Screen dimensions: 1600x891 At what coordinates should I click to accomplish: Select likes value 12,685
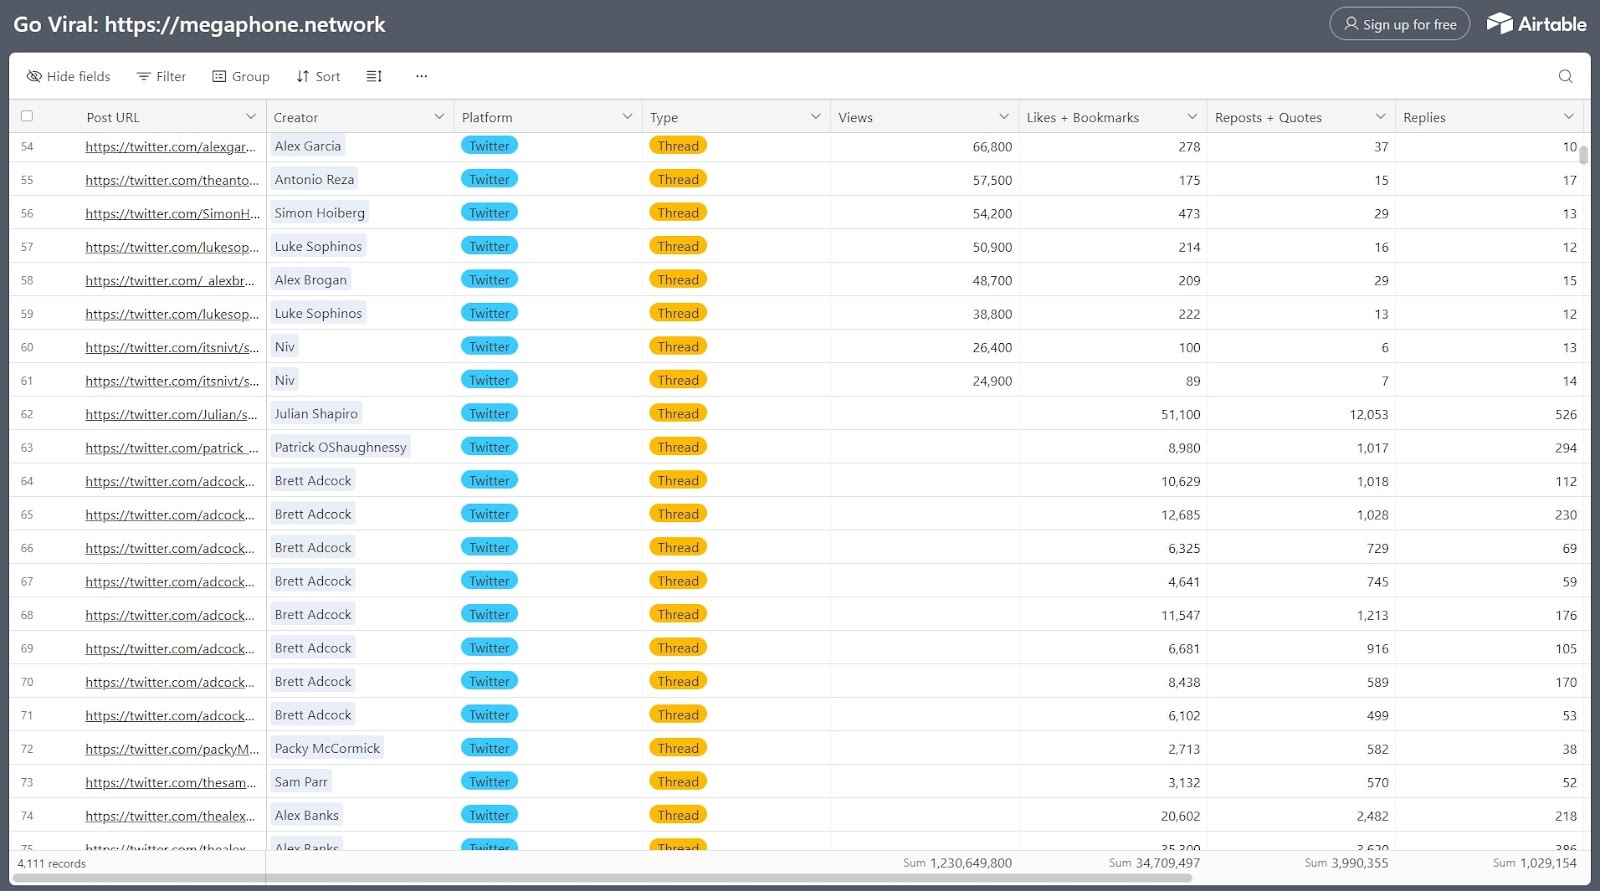coord(1180,515)
